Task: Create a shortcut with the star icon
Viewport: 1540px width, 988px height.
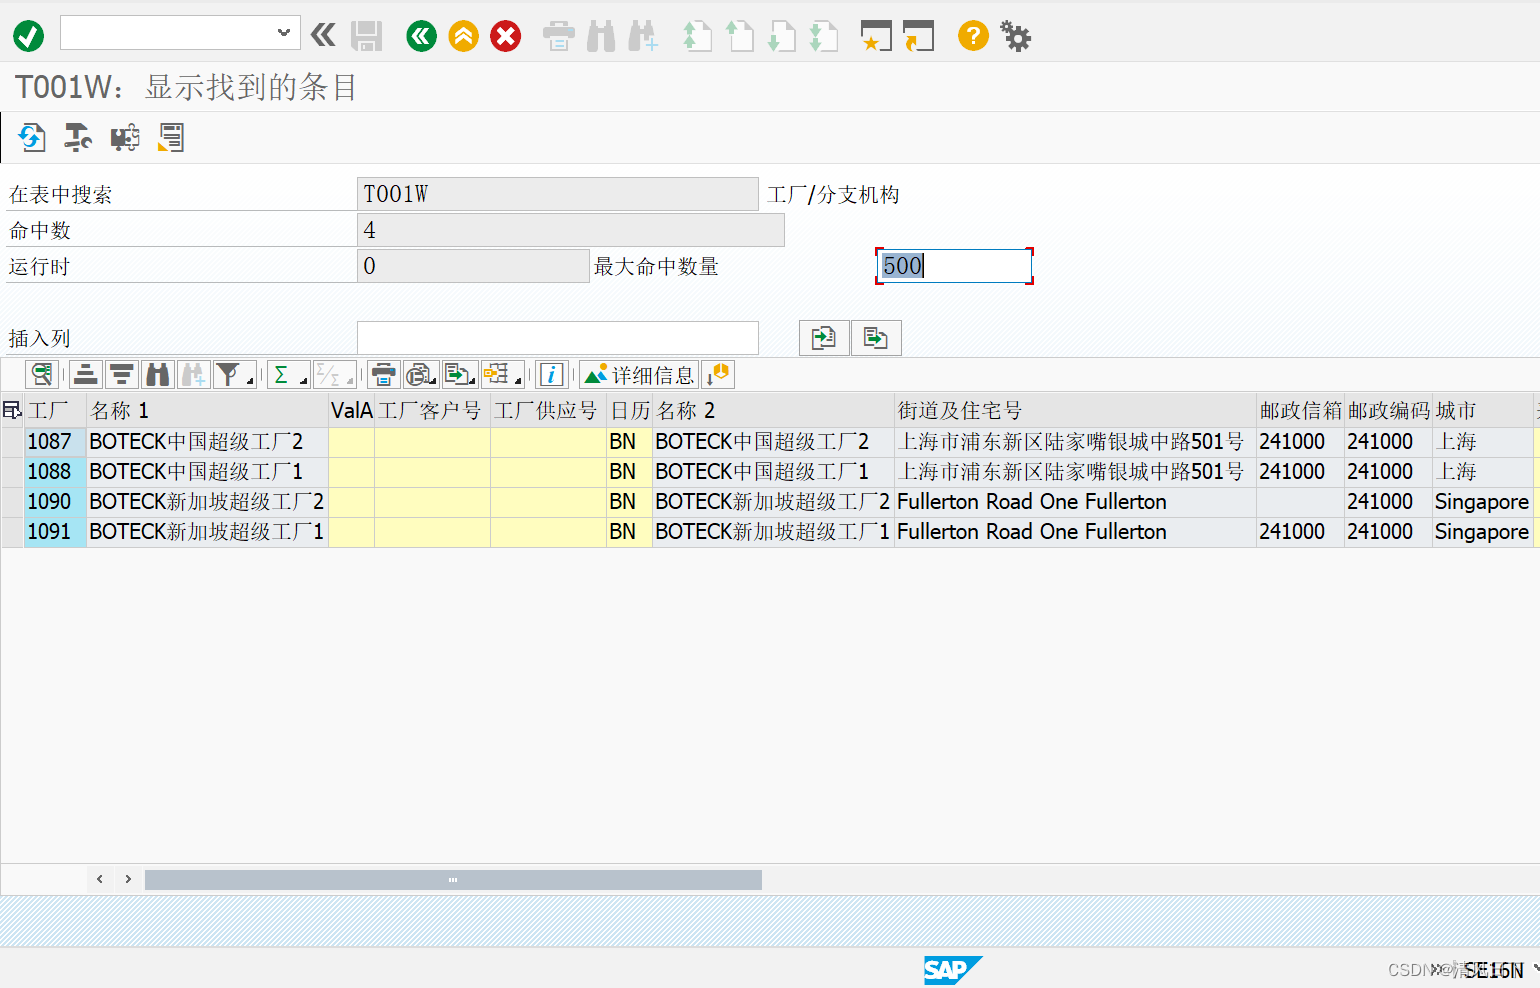Action: point(875,36)
